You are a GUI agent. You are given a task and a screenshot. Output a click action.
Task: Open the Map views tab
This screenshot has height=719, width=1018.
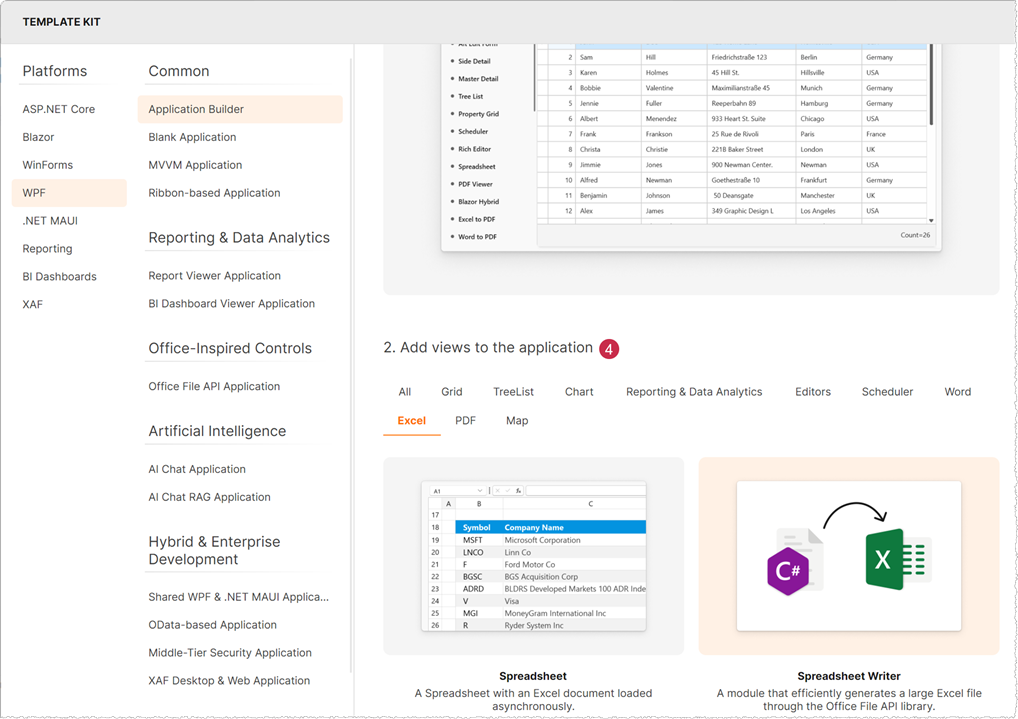516,420
